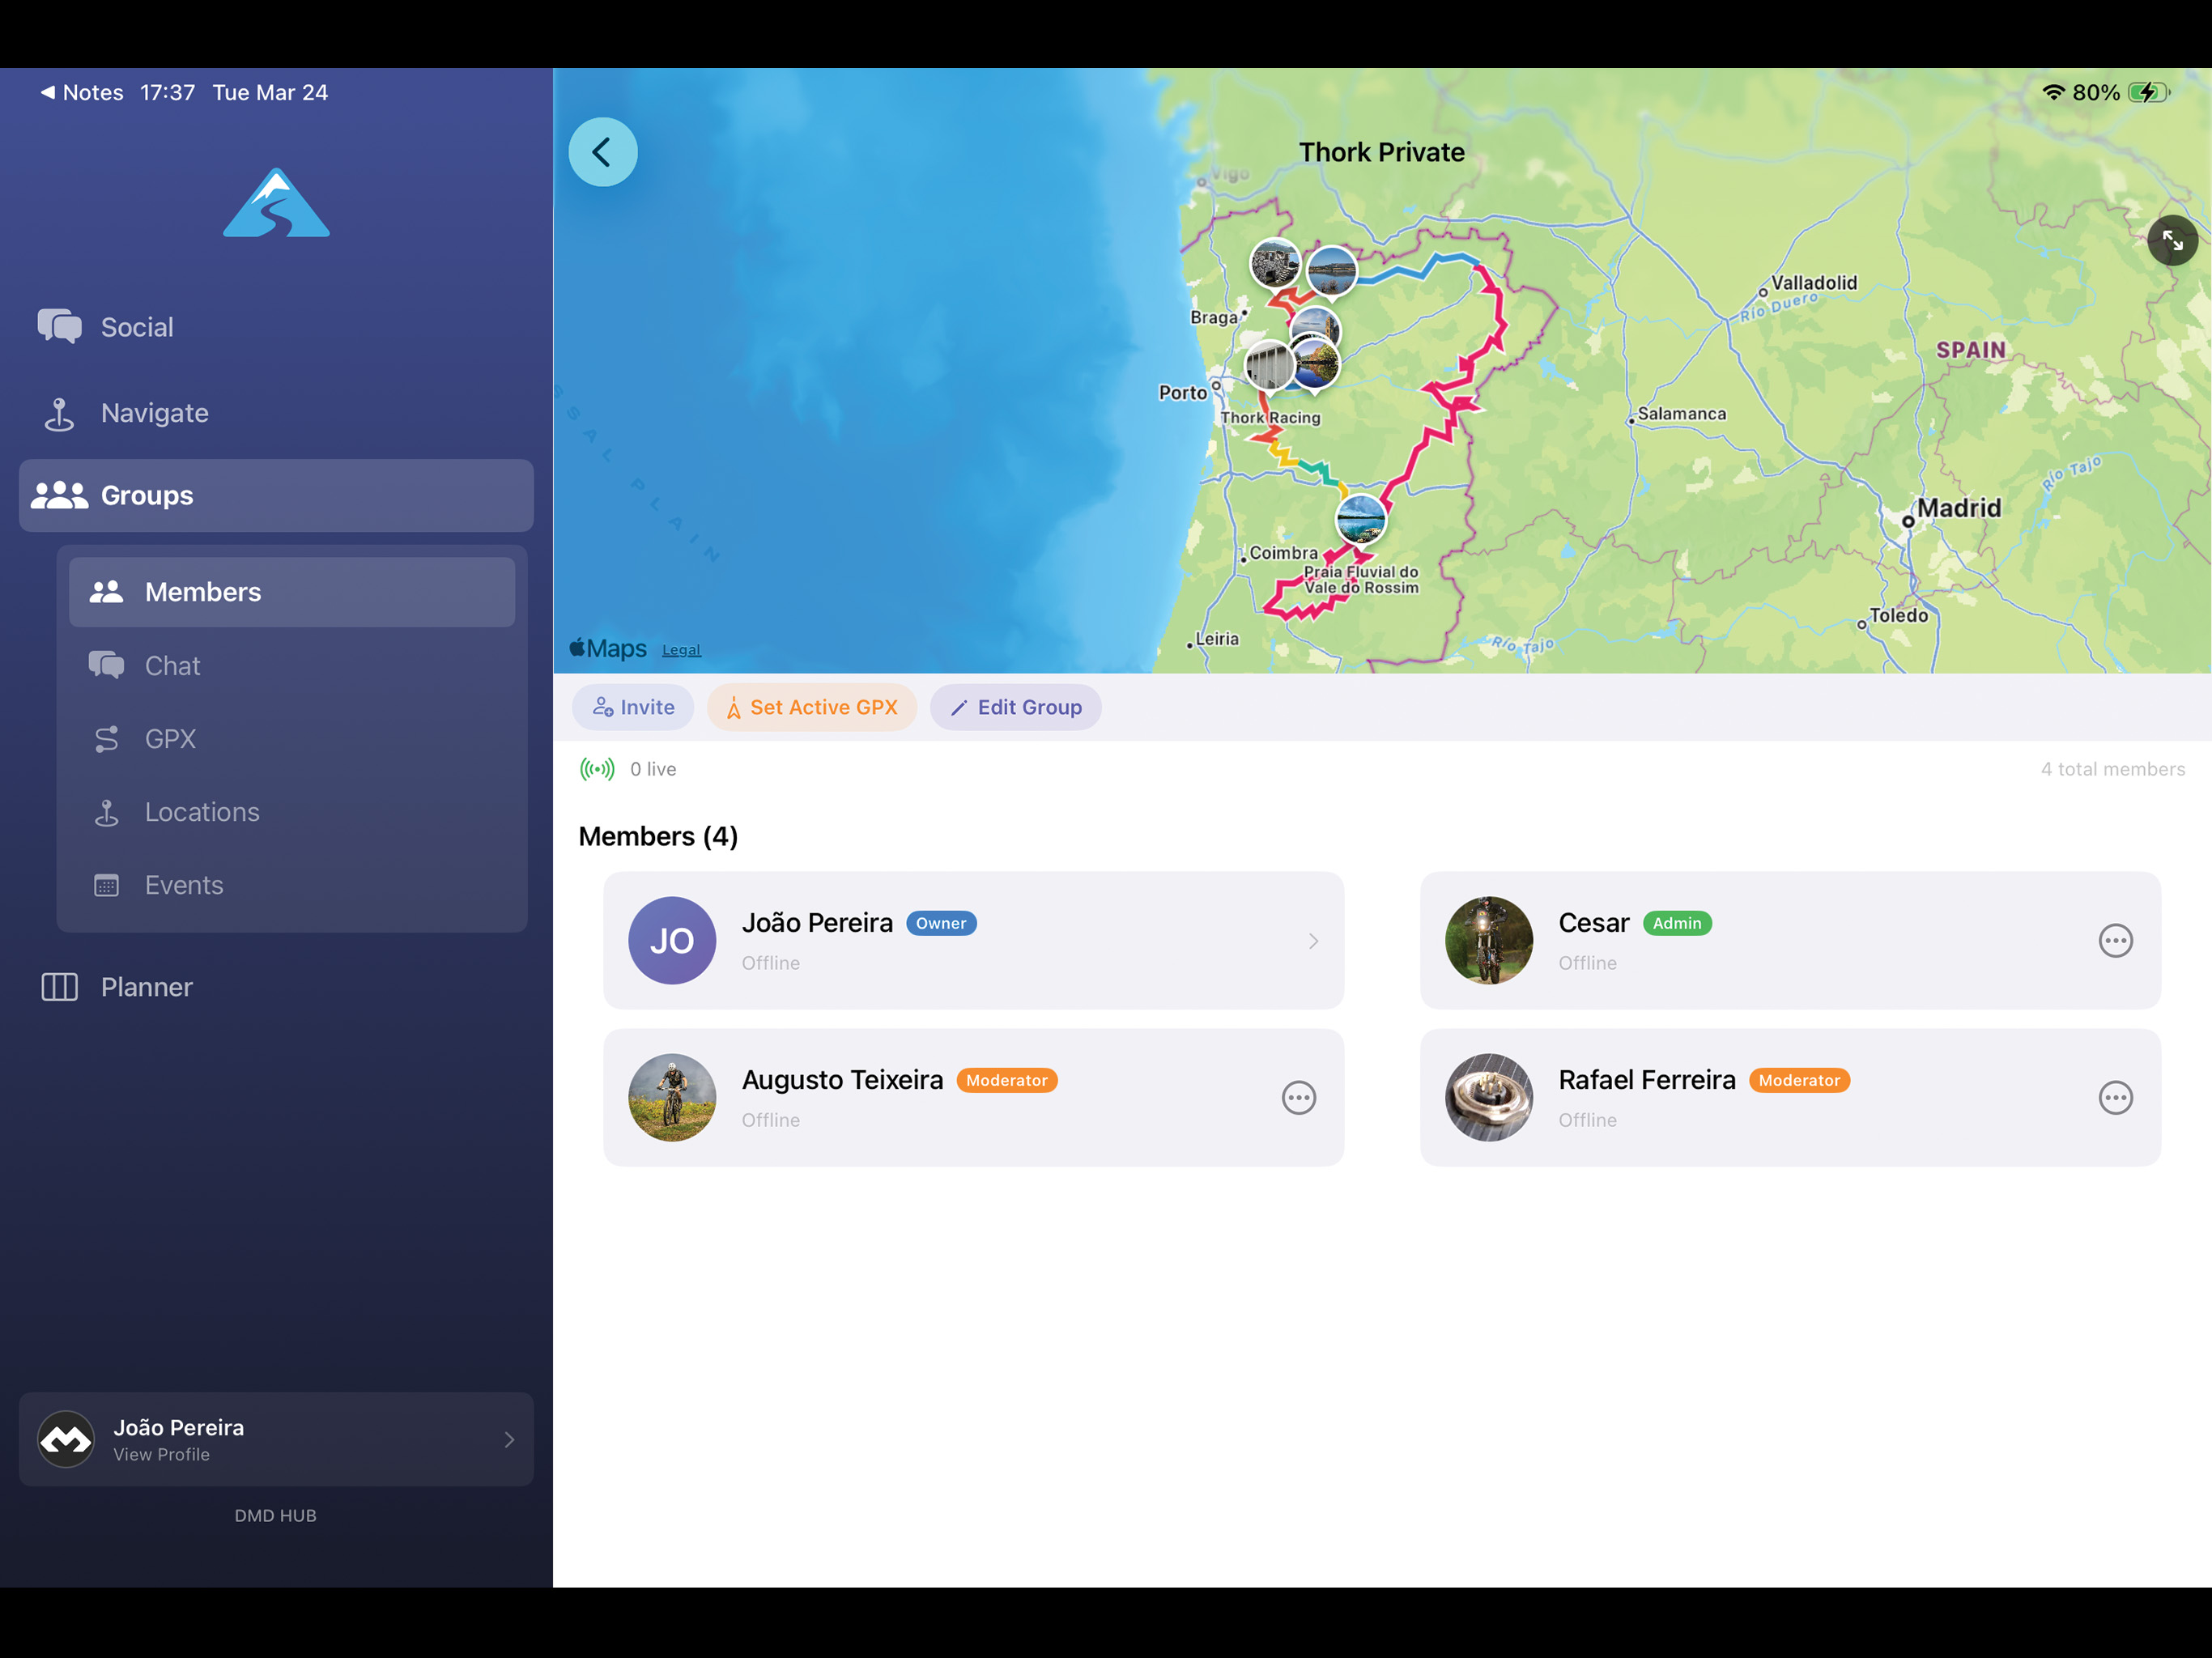Open the Members submenu item

pyautogui.click(x=292, y=592)
